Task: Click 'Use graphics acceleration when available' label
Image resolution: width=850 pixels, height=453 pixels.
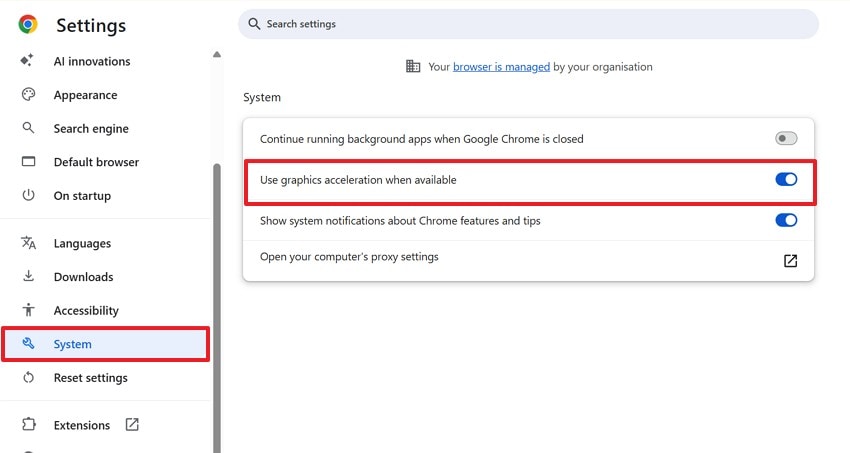Action: (358, 180)
